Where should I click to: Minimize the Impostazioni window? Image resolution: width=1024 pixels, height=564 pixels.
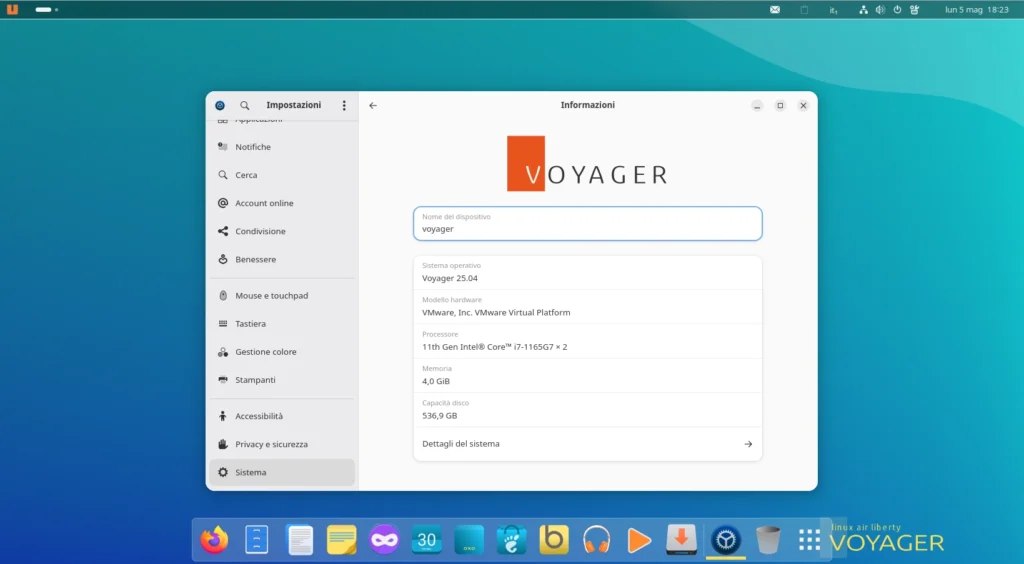757,105
